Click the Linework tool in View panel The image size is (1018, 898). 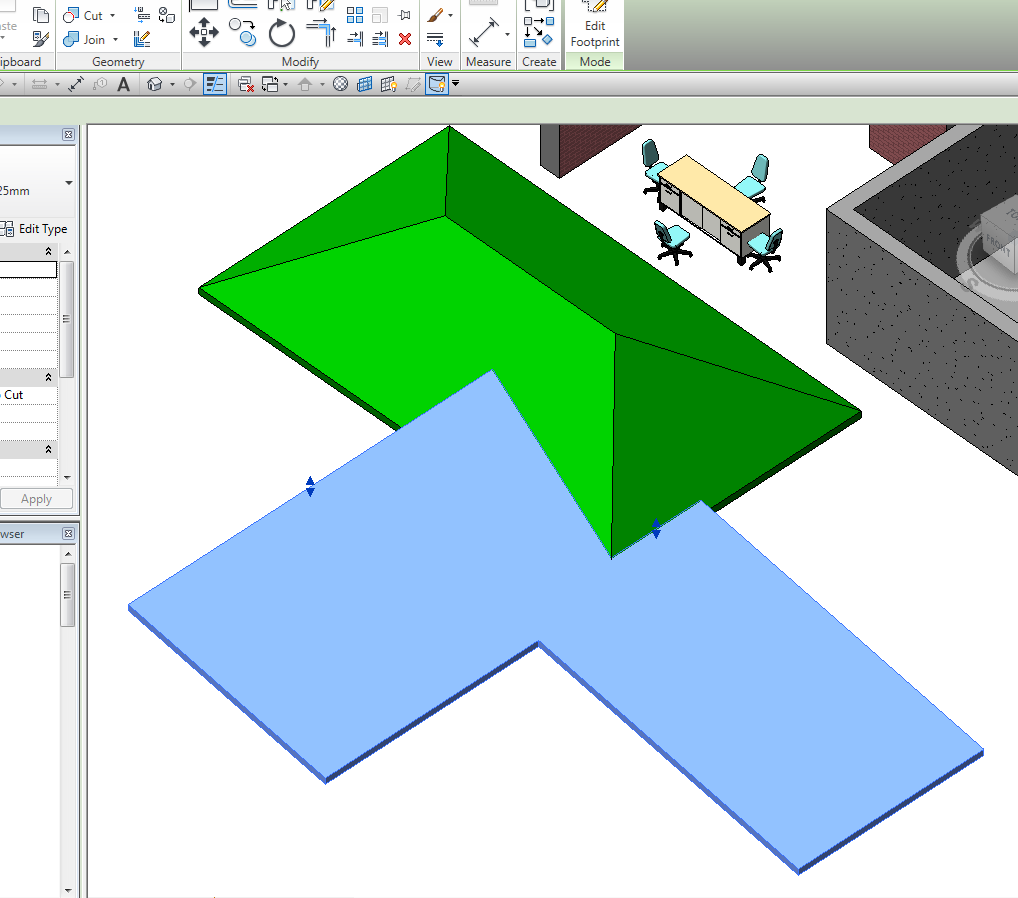click(435, 39)
